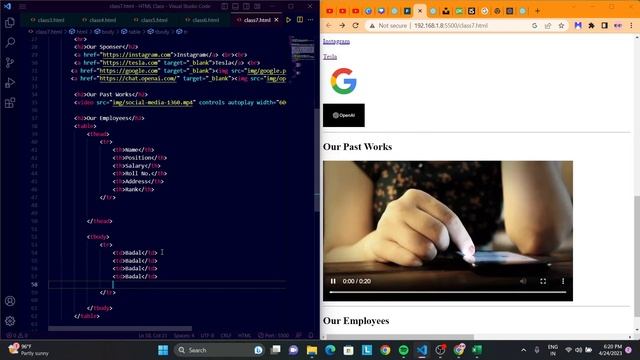Click the OpenAI logo image link
Screen dimensions: 640x360
[344, 115]
